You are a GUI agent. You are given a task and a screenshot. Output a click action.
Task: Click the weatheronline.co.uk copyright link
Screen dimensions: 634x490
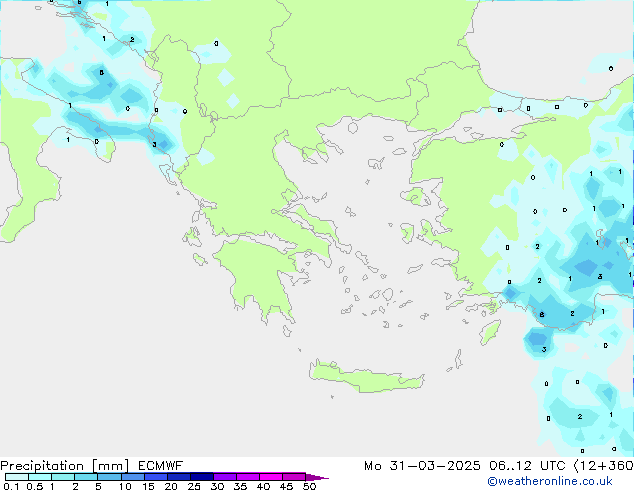[x=565, y=482]
